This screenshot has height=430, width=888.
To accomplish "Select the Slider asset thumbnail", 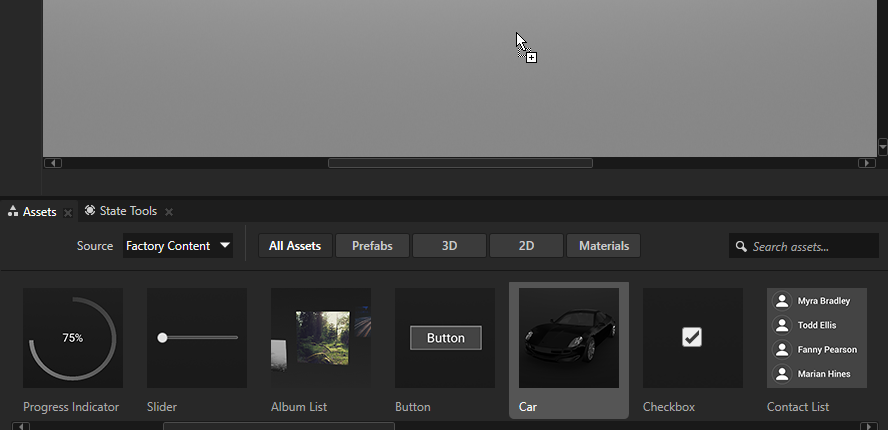I will click(x=197, y=338).
